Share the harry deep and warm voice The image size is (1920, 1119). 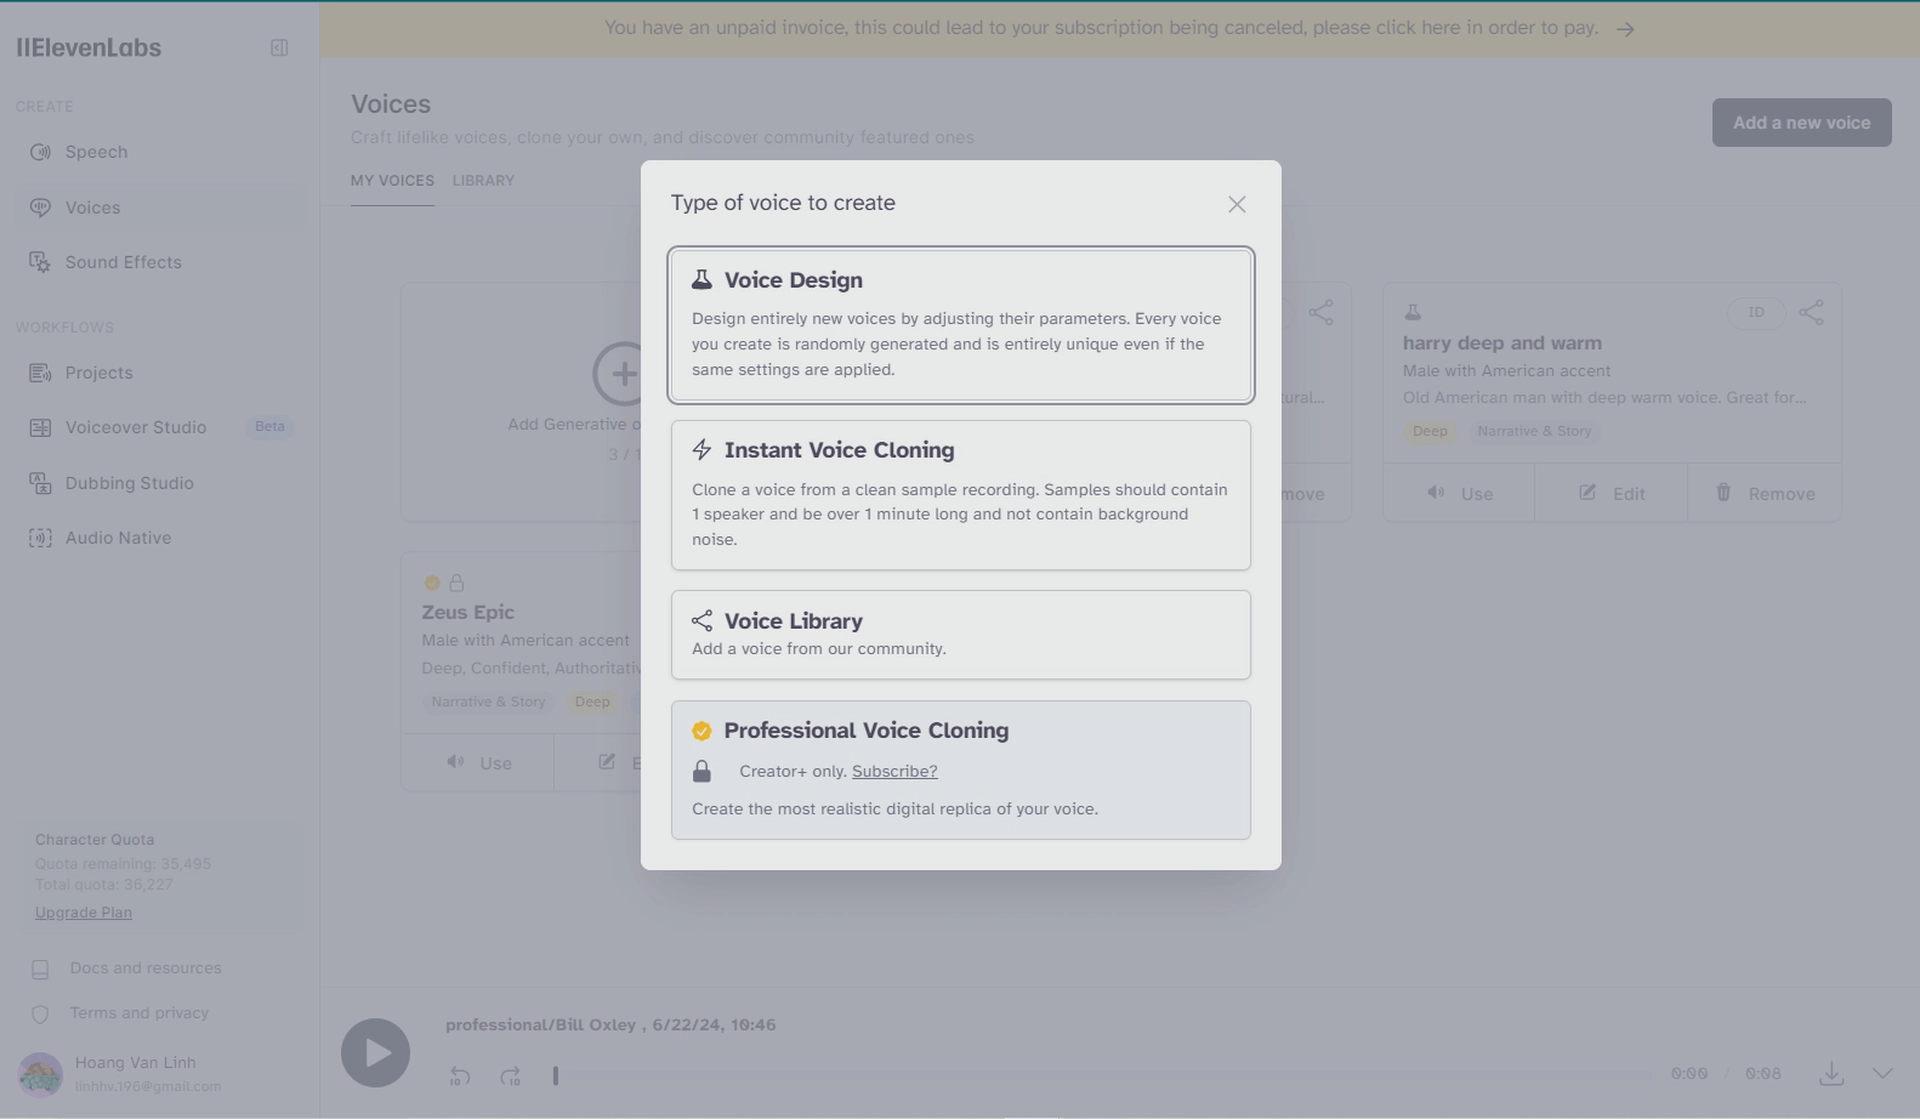[1811, 312]
